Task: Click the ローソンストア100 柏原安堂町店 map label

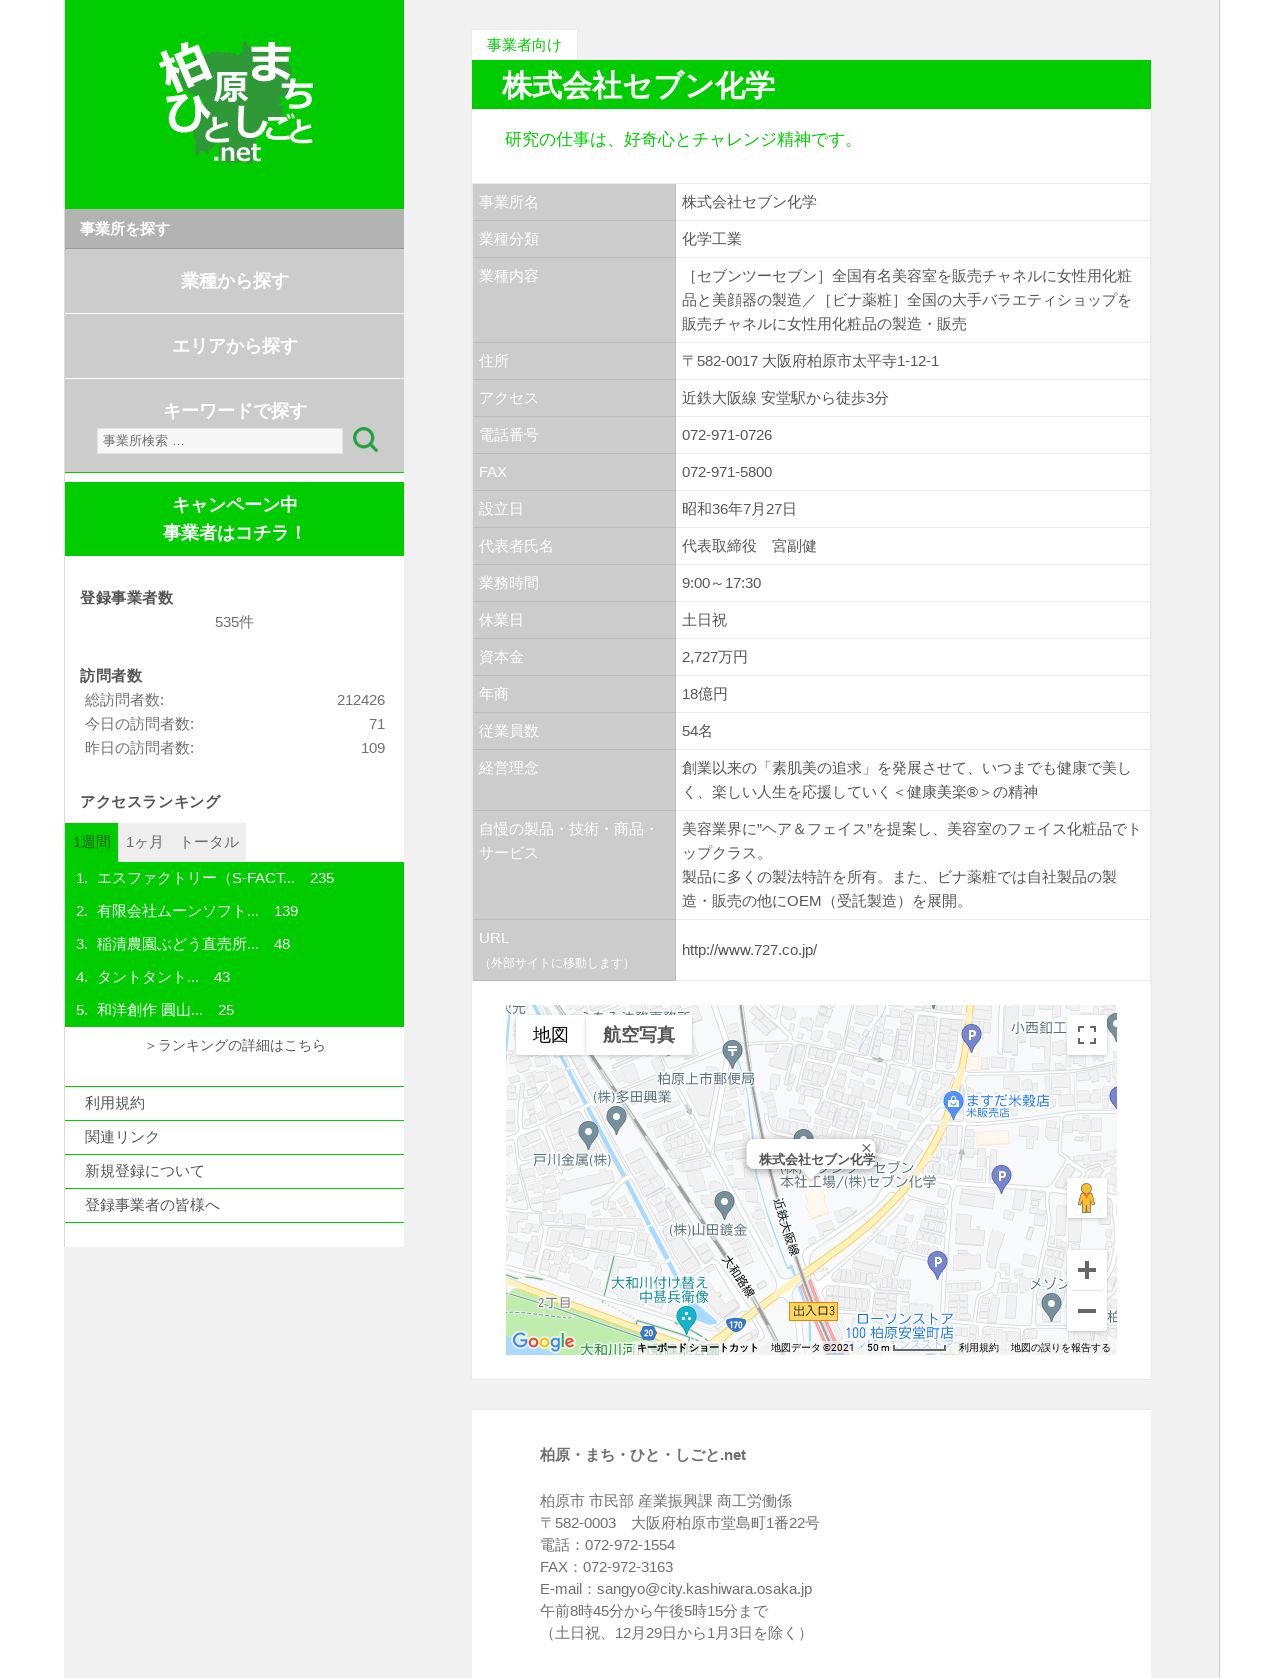Action: tap(899, 1326)
